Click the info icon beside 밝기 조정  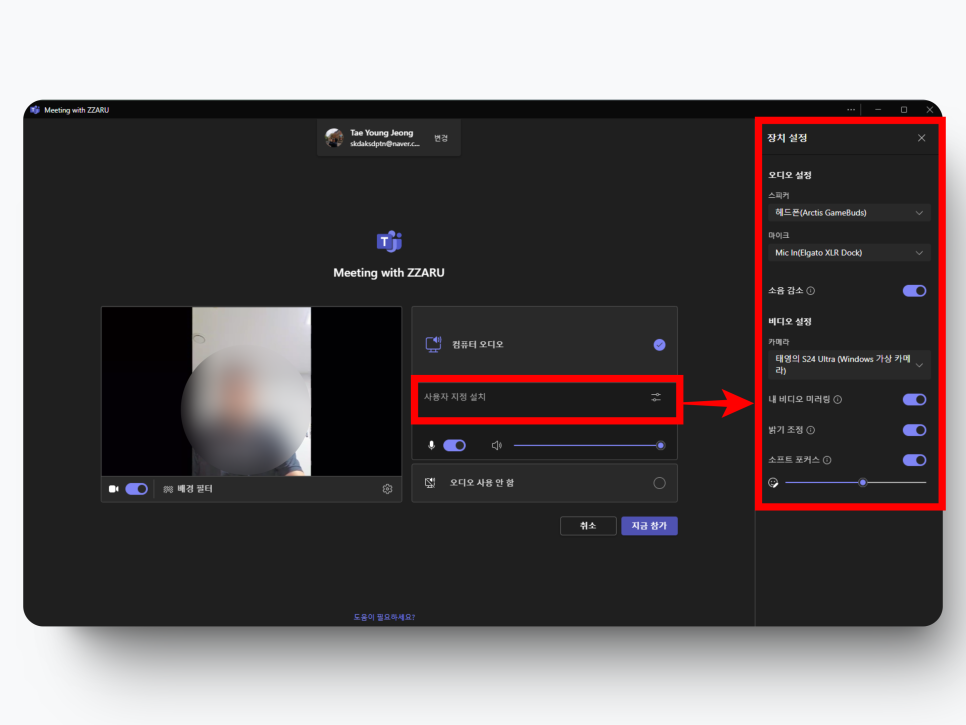(x=811, y=430)
